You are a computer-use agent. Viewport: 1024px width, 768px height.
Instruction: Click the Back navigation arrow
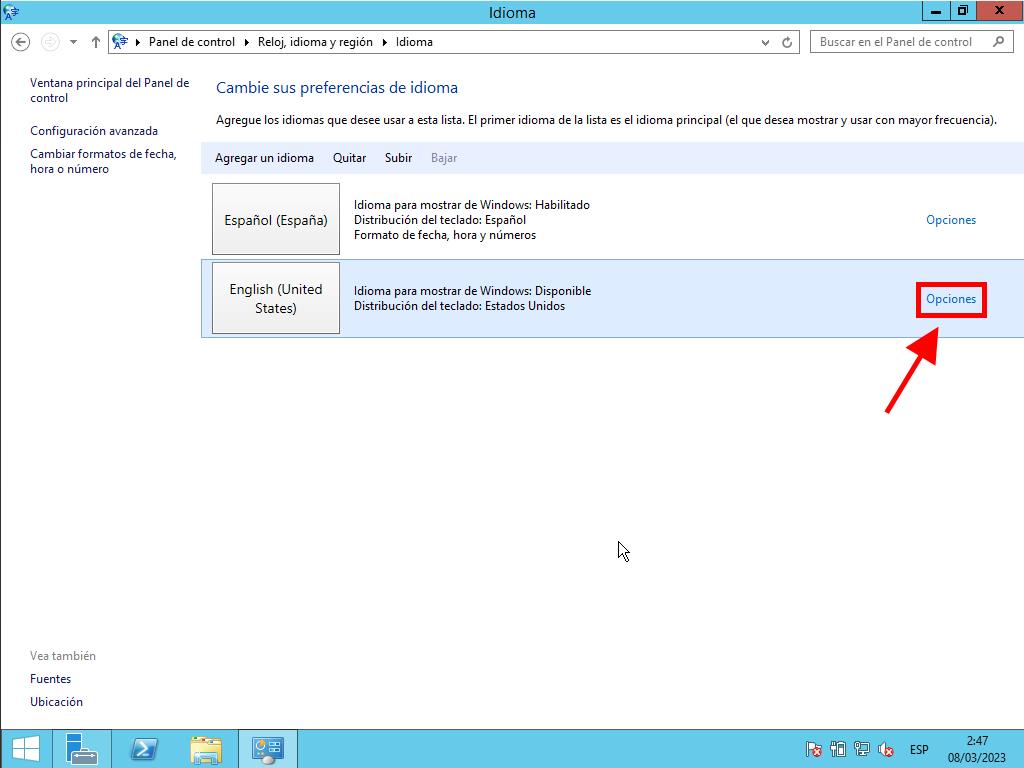[x=21, y=42]
